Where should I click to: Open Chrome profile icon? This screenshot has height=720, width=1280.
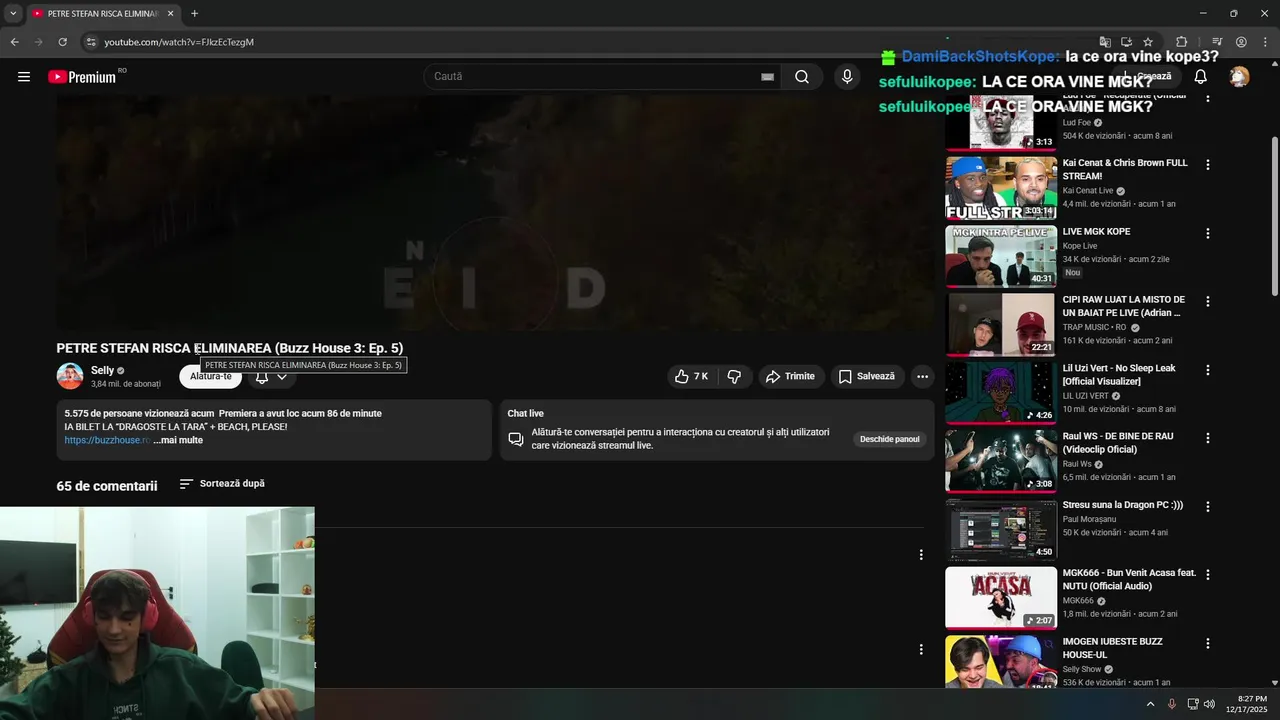point(1241,42)
